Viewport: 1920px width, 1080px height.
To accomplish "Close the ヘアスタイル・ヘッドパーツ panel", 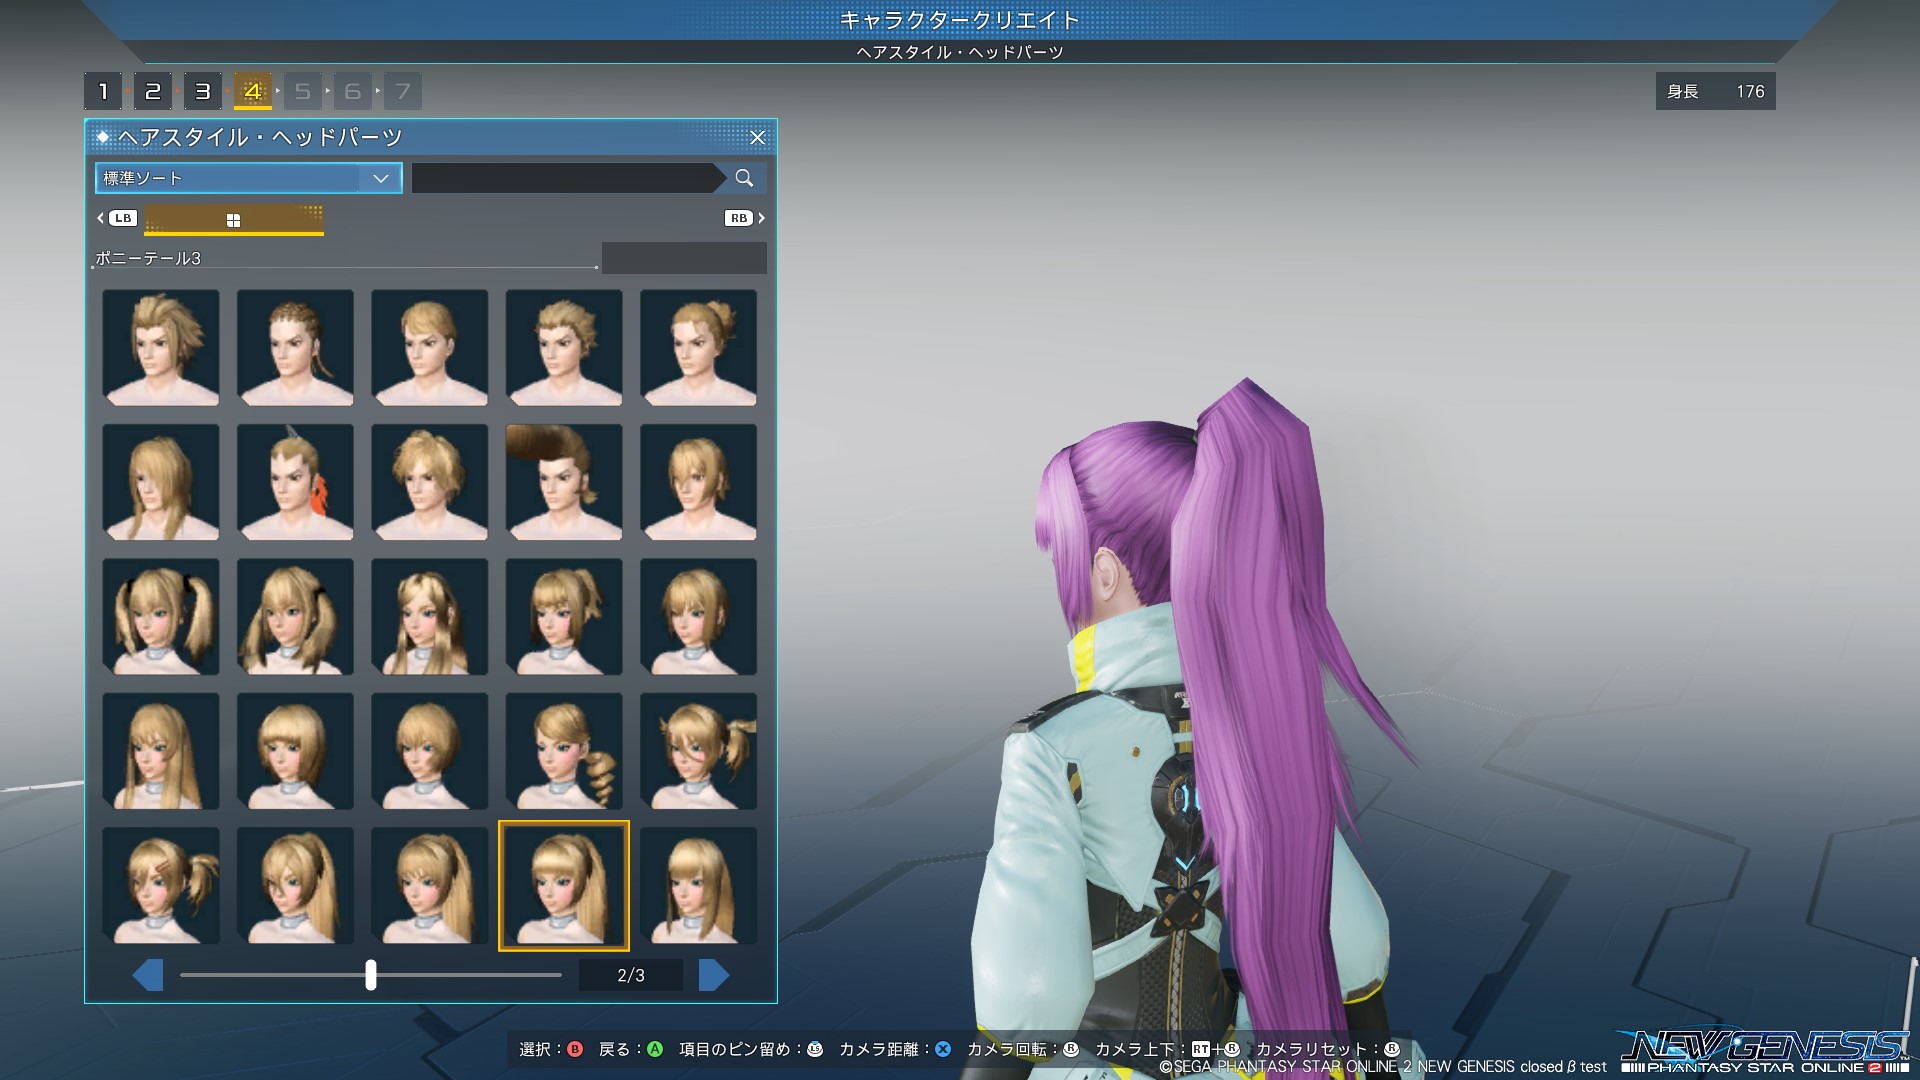I will [757, 137].
